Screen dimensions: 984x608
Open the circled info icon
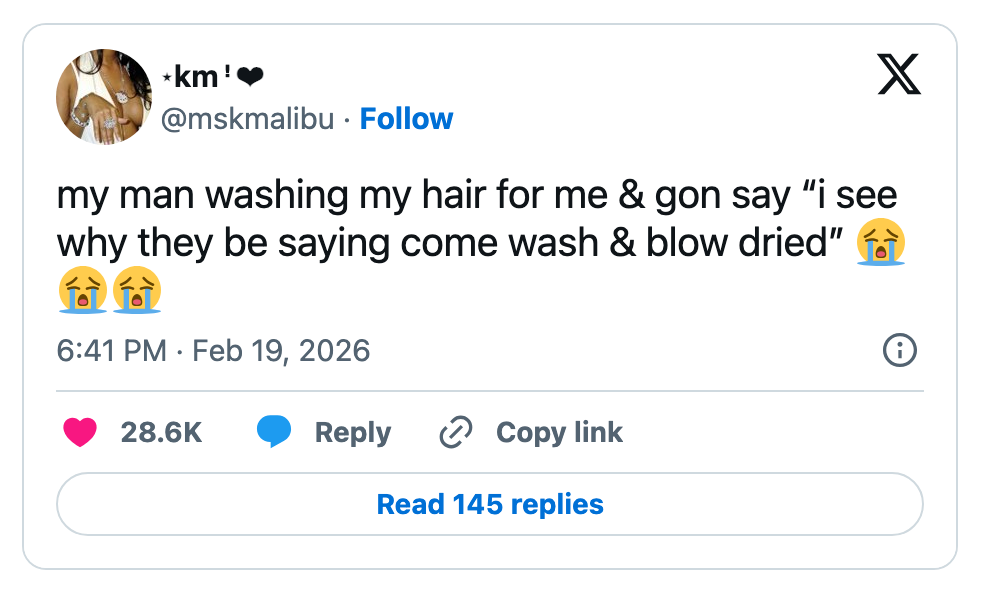pos(900,351)
